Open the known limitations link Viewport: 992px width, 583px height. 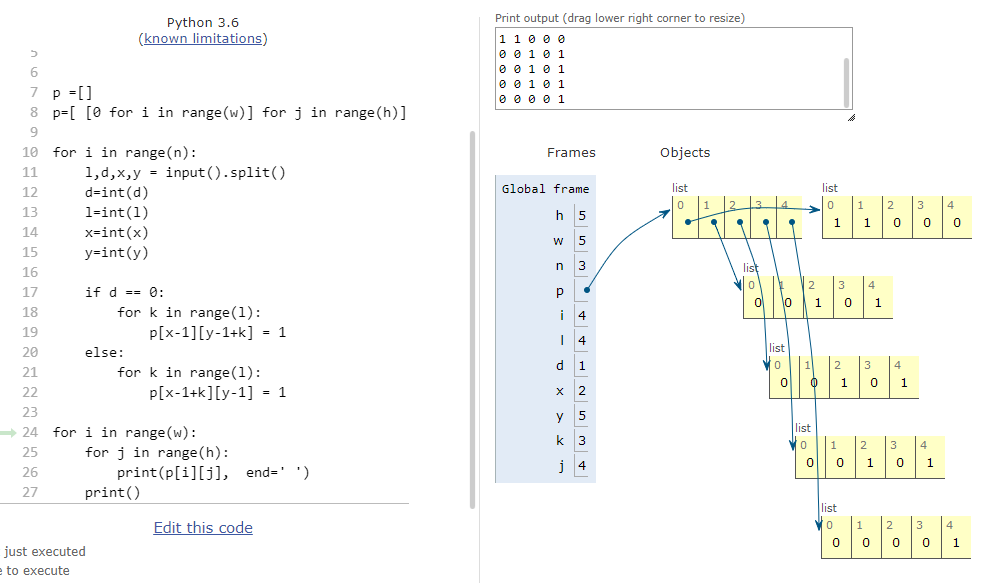click(x=202, y=39)
